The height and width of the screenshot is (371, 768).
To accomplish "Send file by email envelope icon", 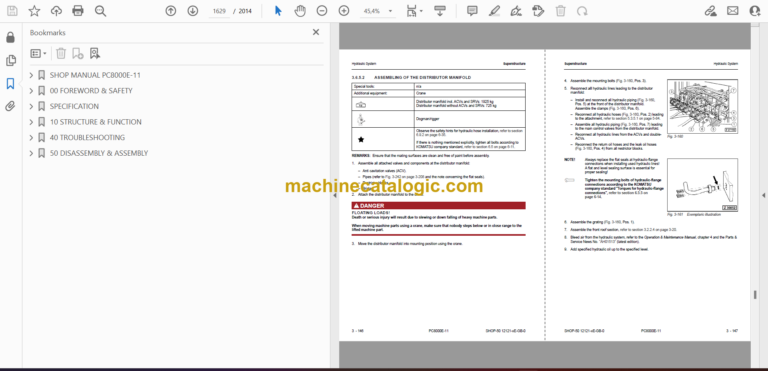I will click(x=733, y=11).
